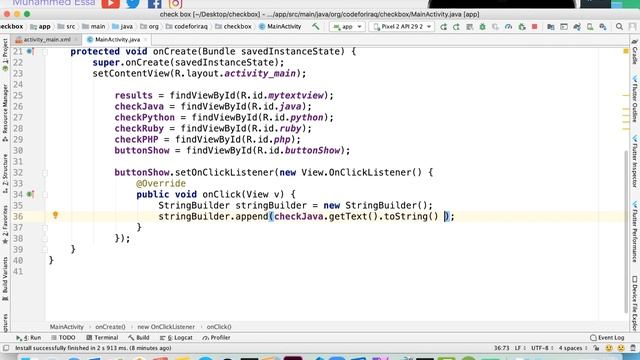Image resolution: width=640 pixels, height=360 pixels.
Task: Click the Apply Changes icon beside Run
Action: tap(456, 27)
